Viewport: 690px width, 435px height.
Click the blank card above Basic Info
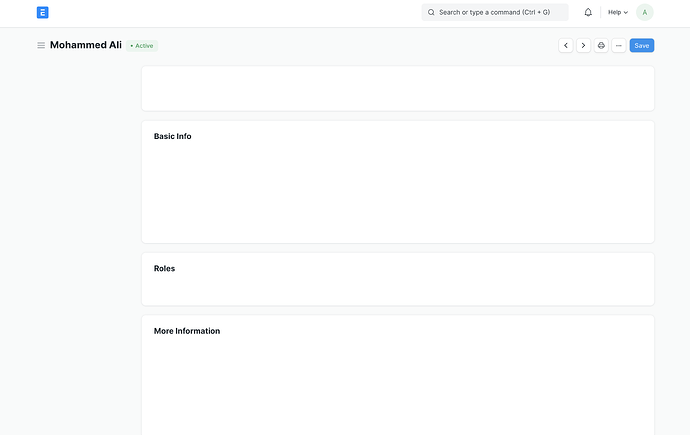(x=397, y=88)
